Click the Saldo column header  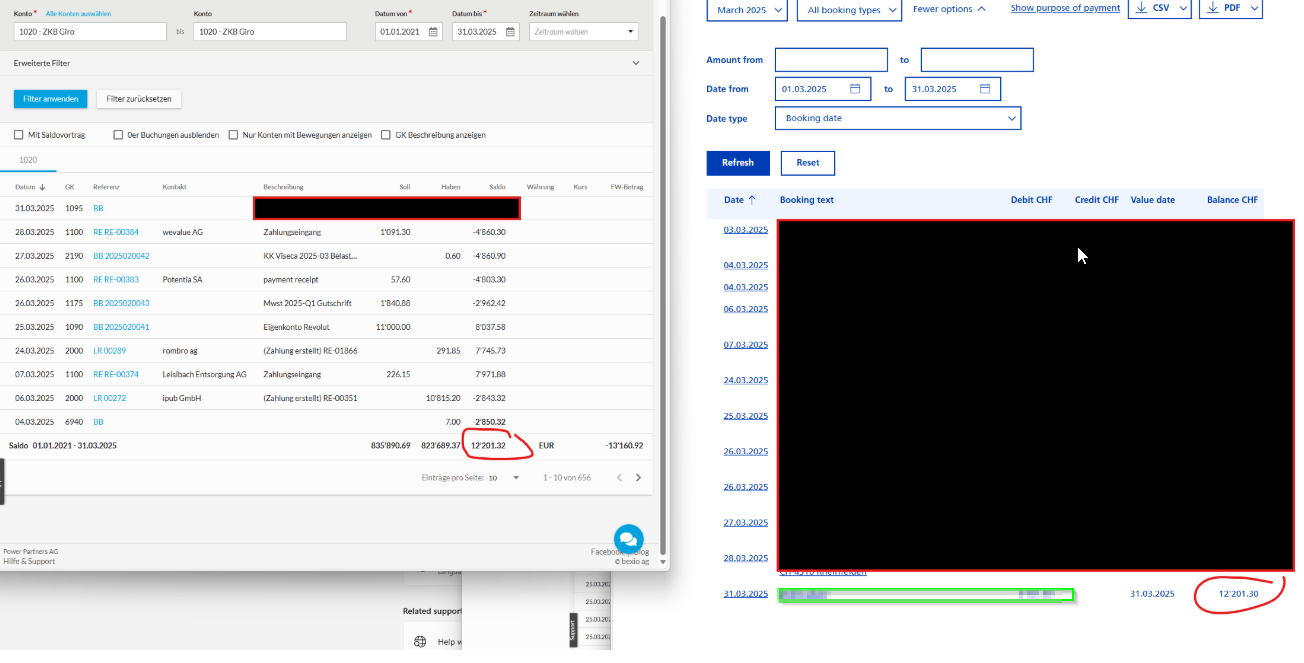click(497, 187)
